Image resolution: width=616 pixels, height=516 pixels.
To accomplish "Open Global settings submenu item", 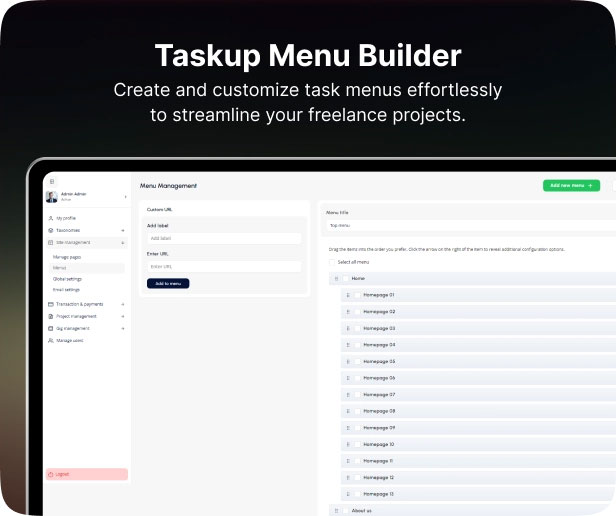I will (67, 279).
